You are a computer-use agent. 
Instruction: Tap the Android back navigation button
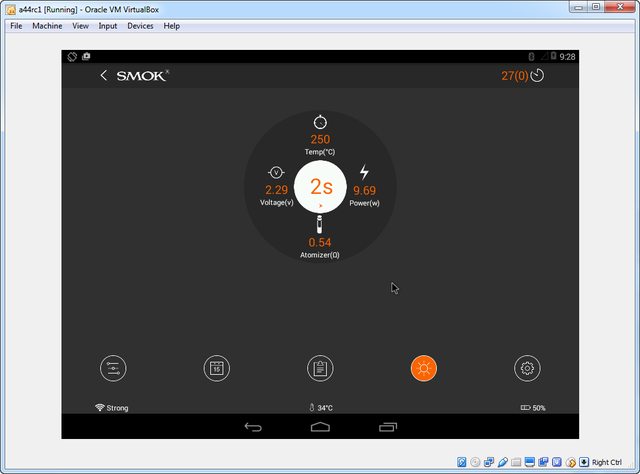[253, 427]
